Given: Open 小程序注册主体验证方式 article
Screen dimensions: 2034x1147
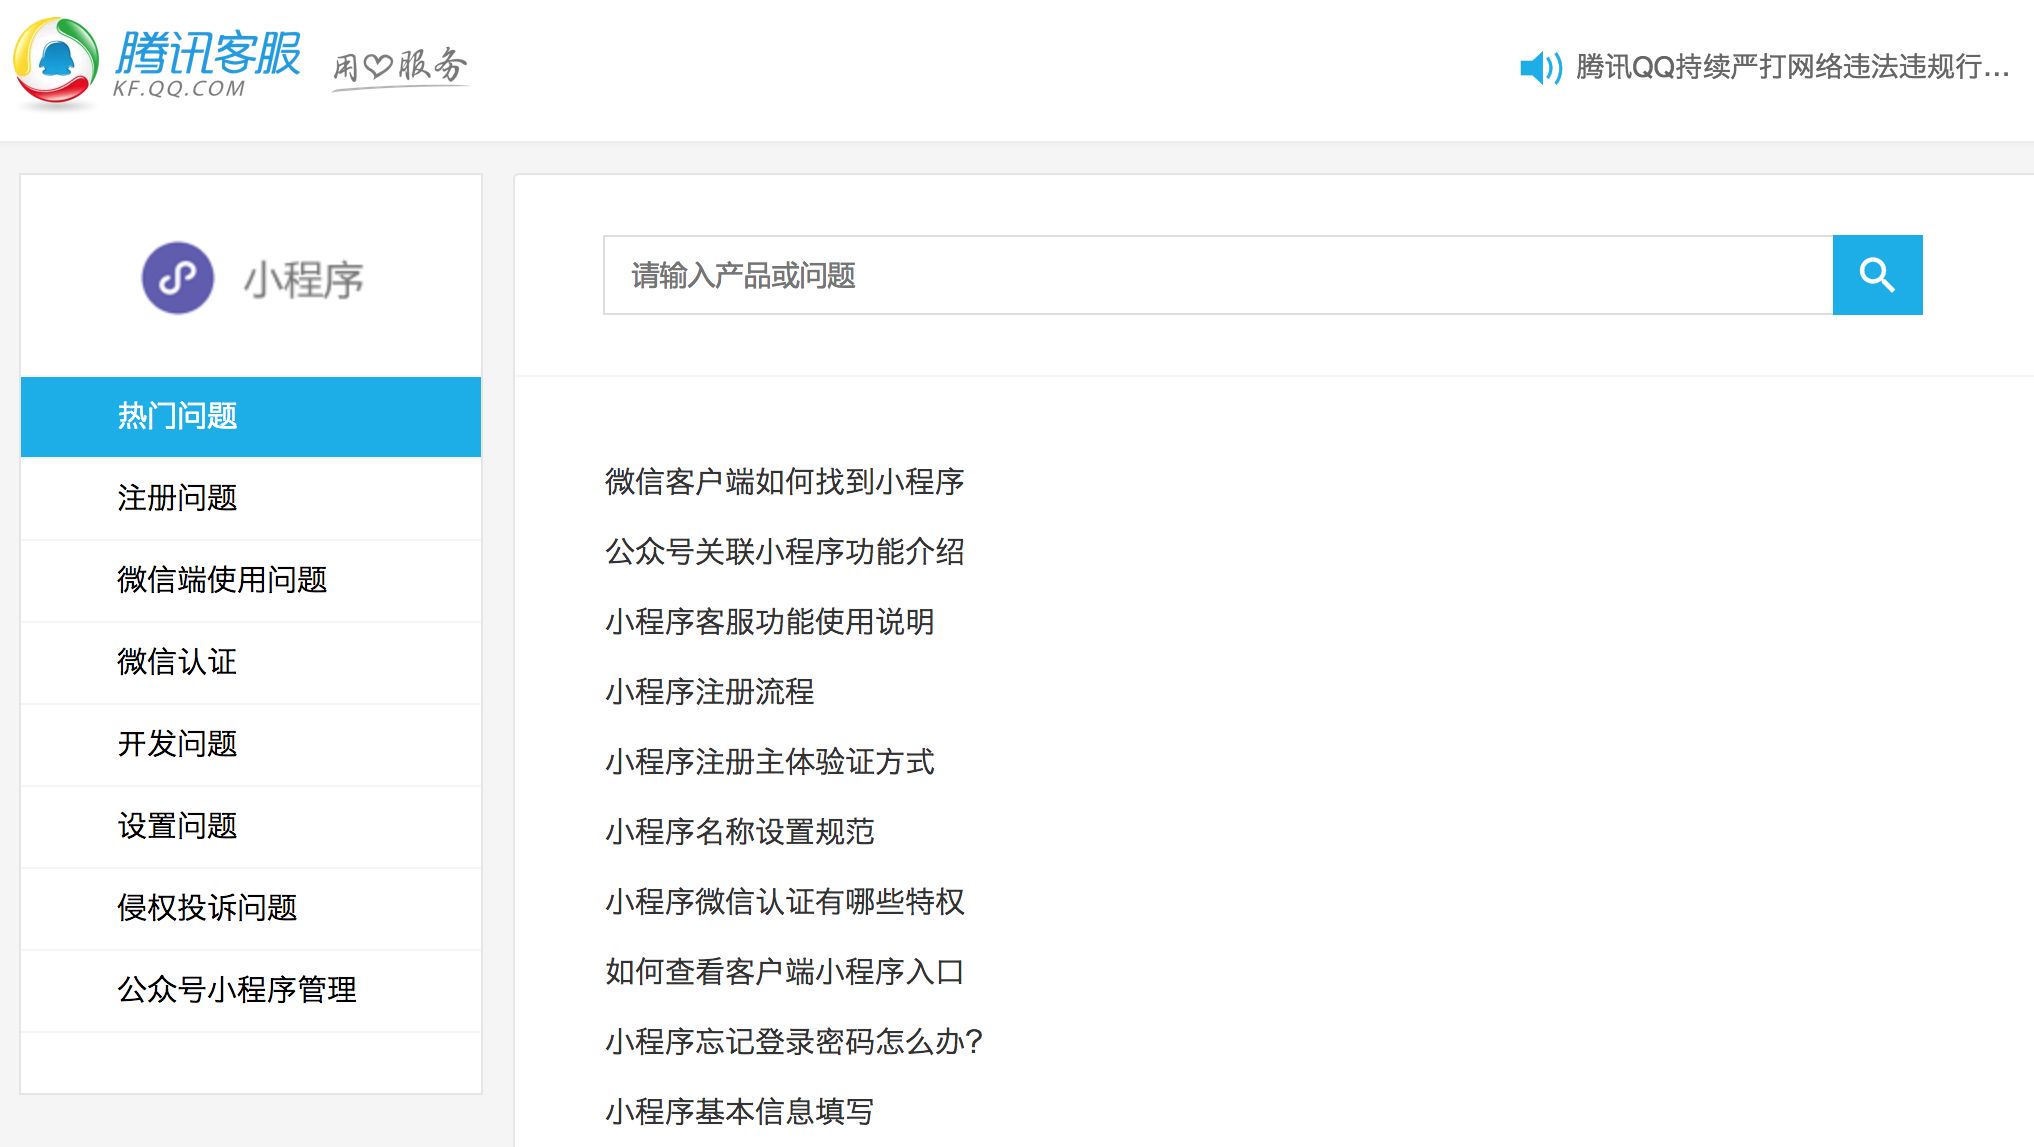Looking at the screenshot, I should [770, 761].
